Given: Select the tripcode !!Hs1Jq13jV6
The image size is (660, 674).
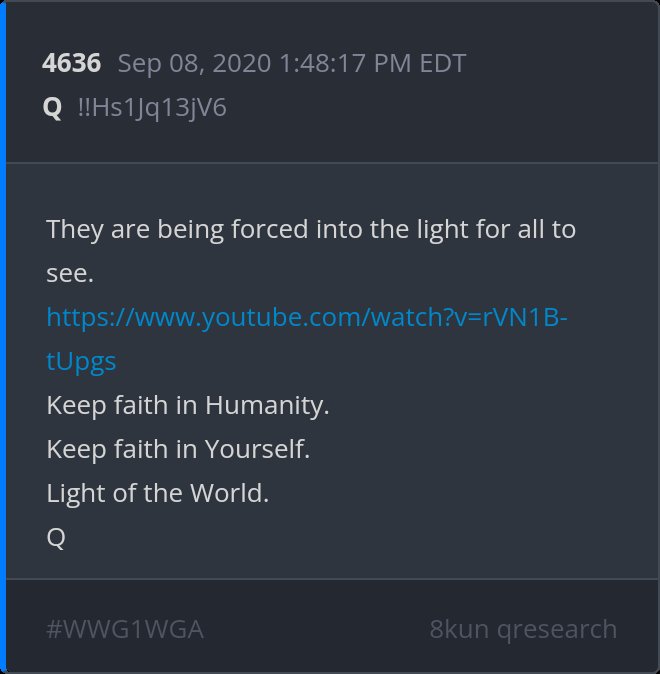Looking at the screenshot, I should pos(152,108).
